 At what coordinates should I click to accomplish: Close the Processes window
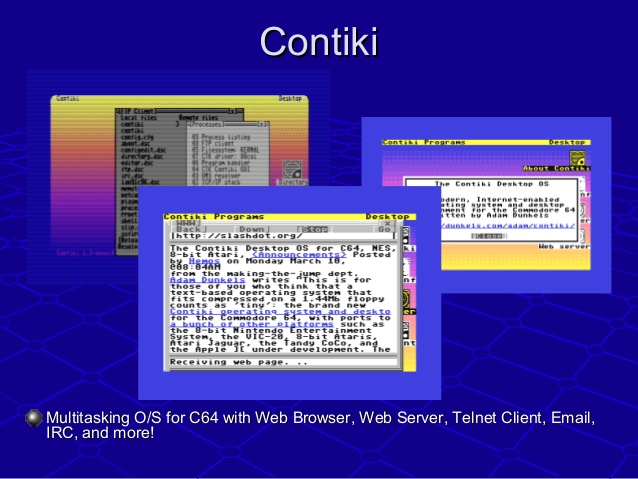tap(263, 124)
